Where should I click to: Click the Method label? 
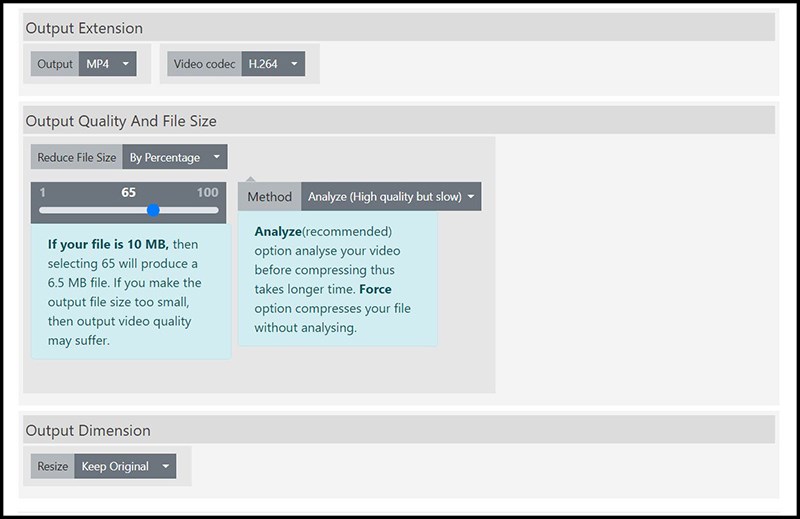pos(269,197)
